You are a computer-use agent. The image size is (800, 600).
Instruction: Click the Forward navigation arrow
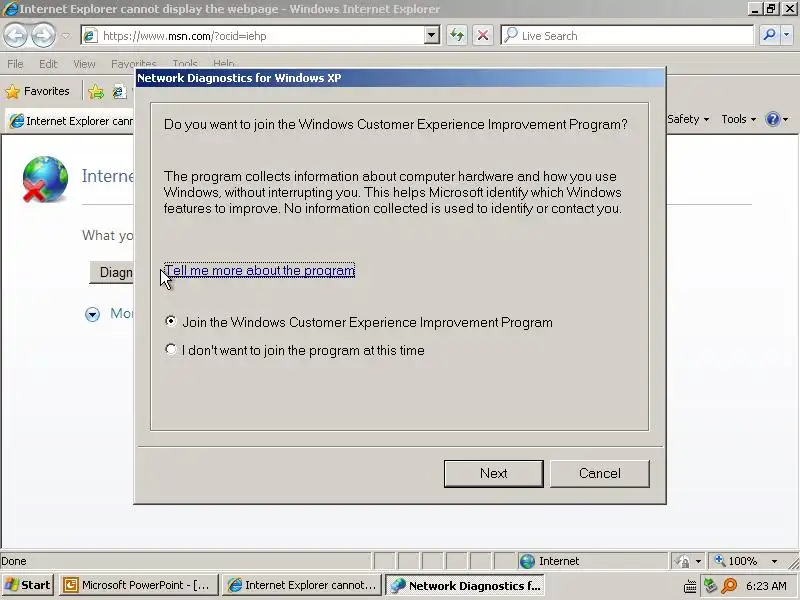tap(43, 36)
